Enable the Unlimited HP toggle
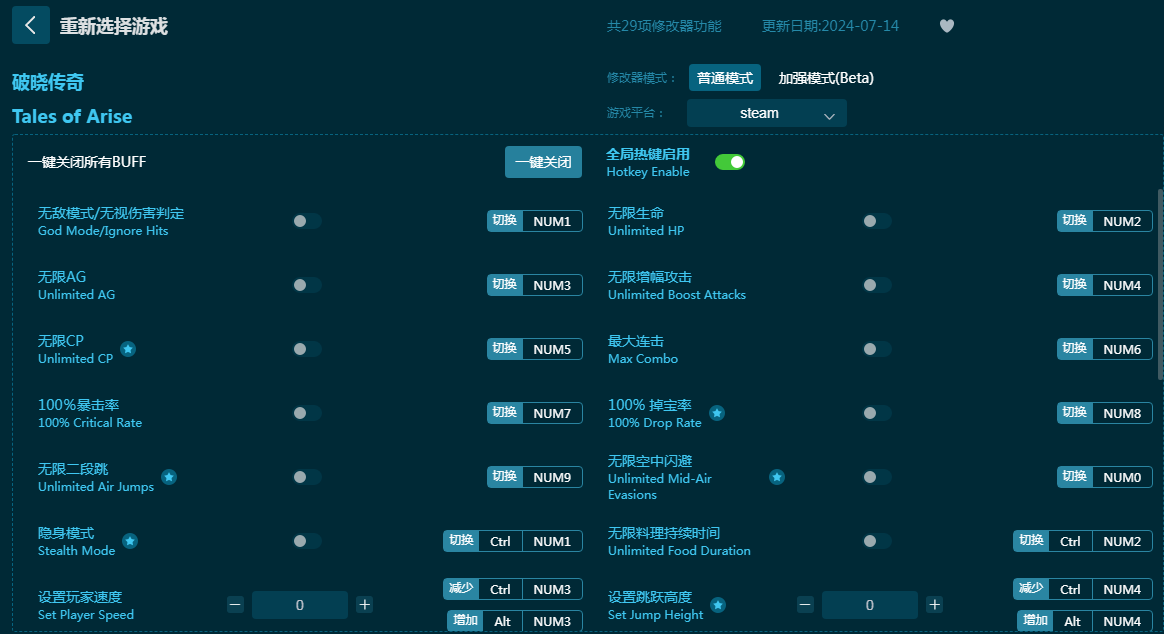The width and height of the screenshot is (1164, 634). 877,221
